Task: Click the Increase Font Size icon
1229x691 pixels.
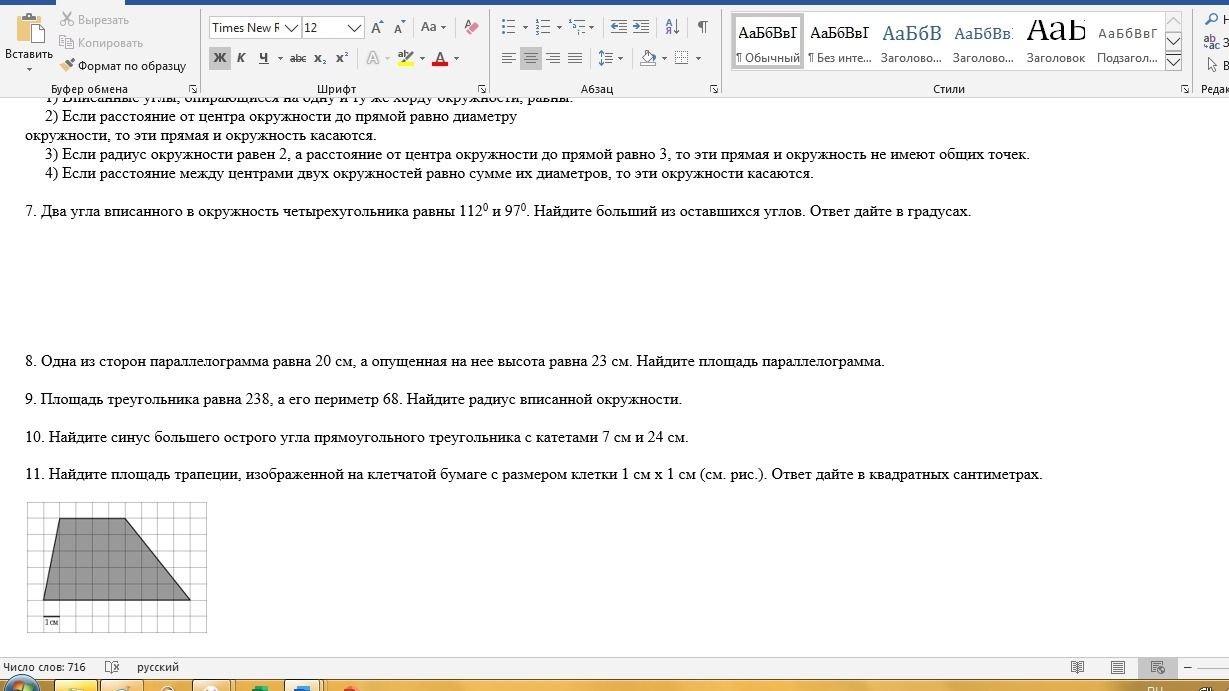Action: [377, 28]
